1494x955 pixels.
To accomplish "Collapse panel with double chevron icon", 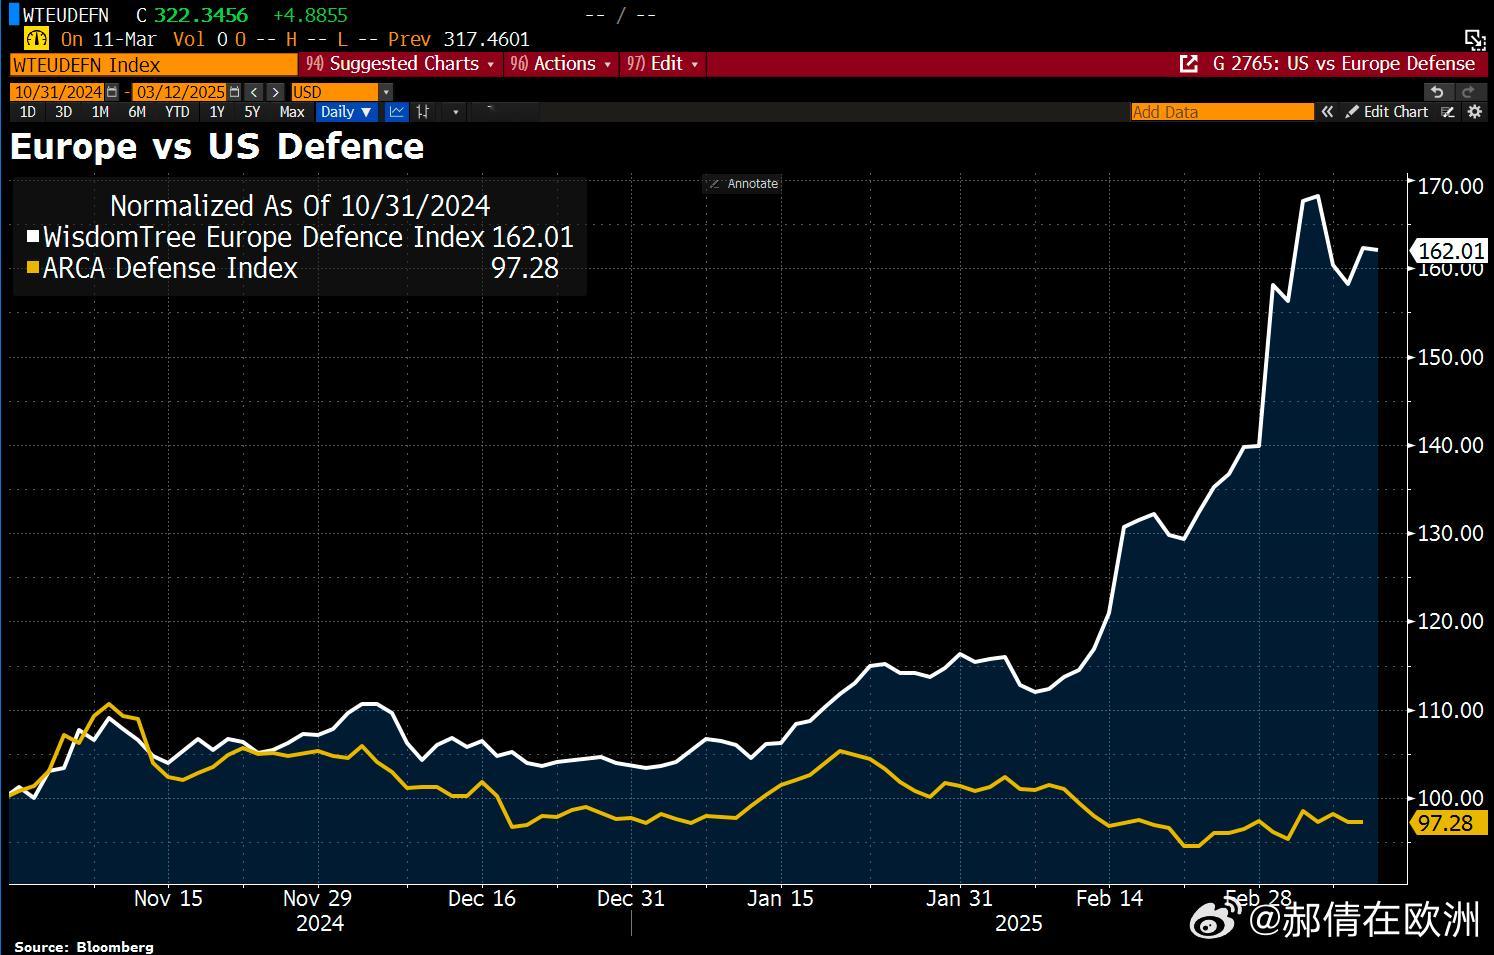I will click(x=1327, y=112).
